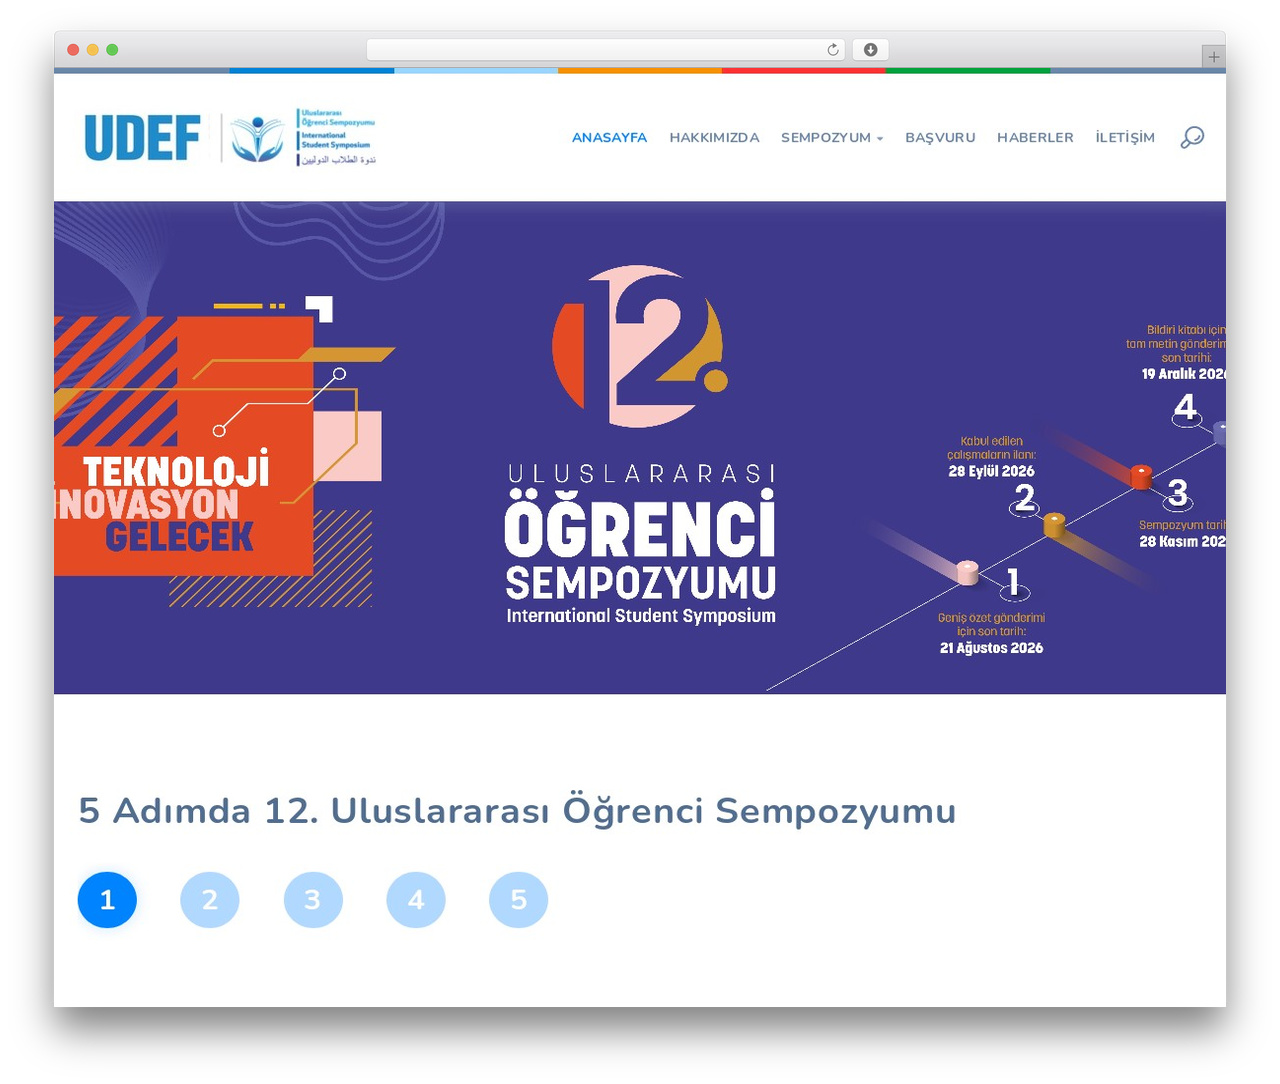Select step 2 circle

pos(210,900)
